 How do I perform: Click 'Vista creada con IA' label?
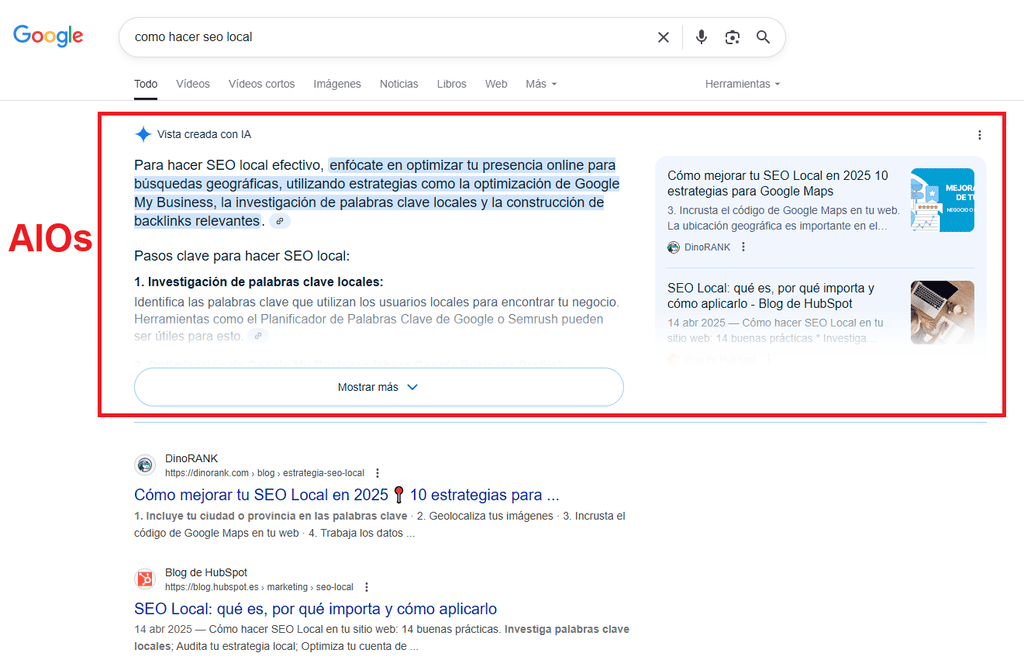coord(204,134)
